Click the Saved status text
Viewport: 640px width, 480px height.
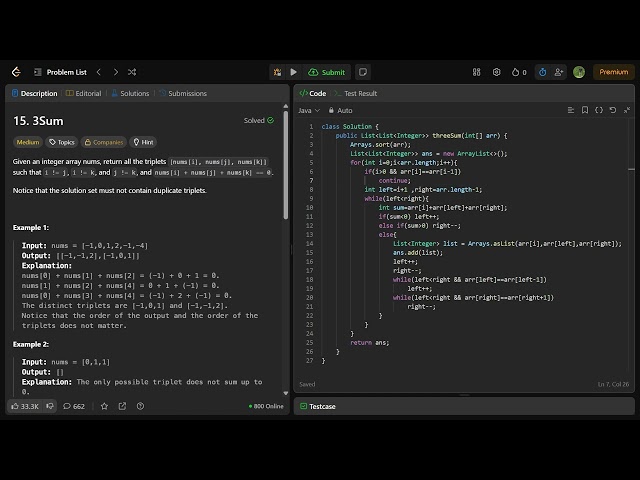pos(307,384)
